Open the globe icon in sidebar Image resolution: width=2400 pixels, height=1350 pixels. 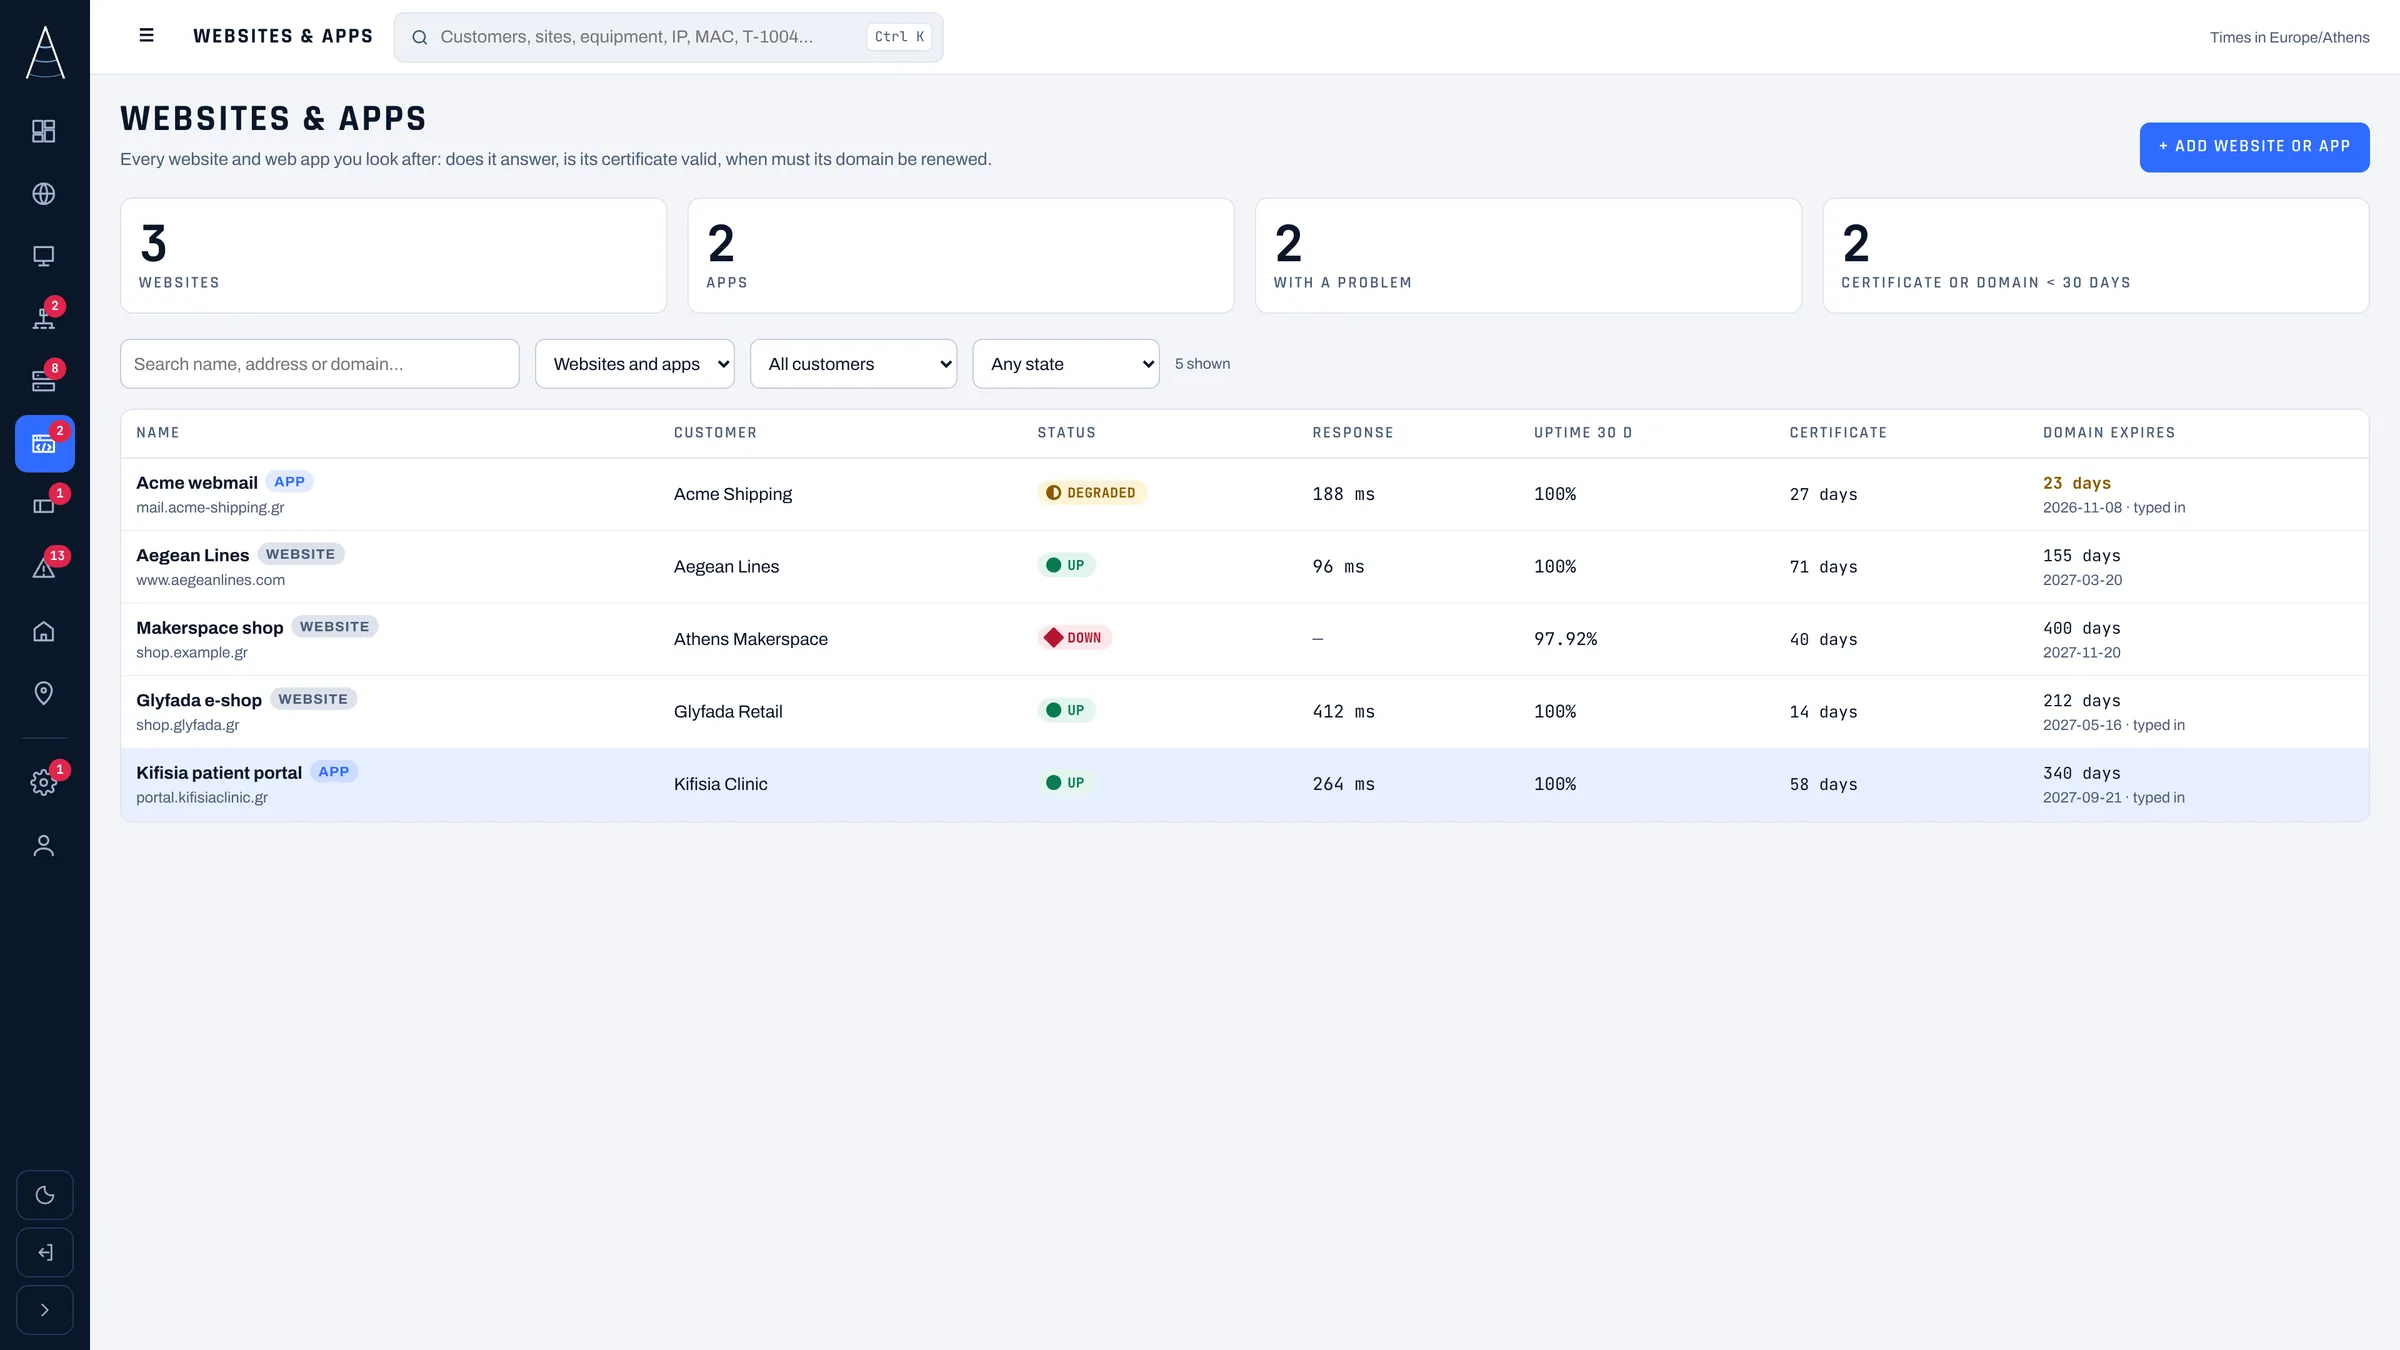tap(44, 193)
